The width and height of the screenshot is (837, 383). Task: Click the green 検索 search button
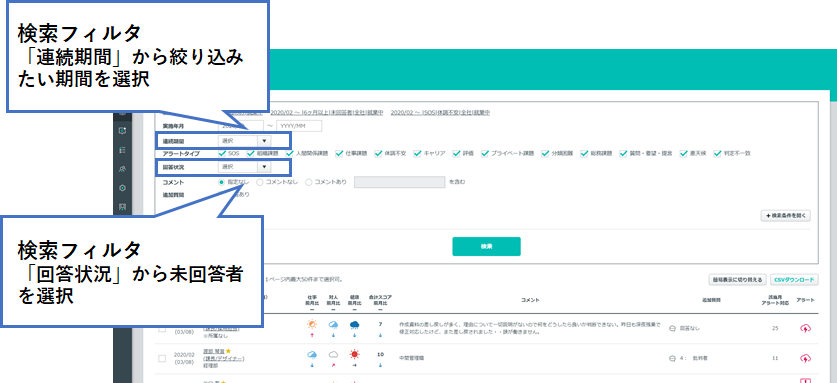pos(486,246)
